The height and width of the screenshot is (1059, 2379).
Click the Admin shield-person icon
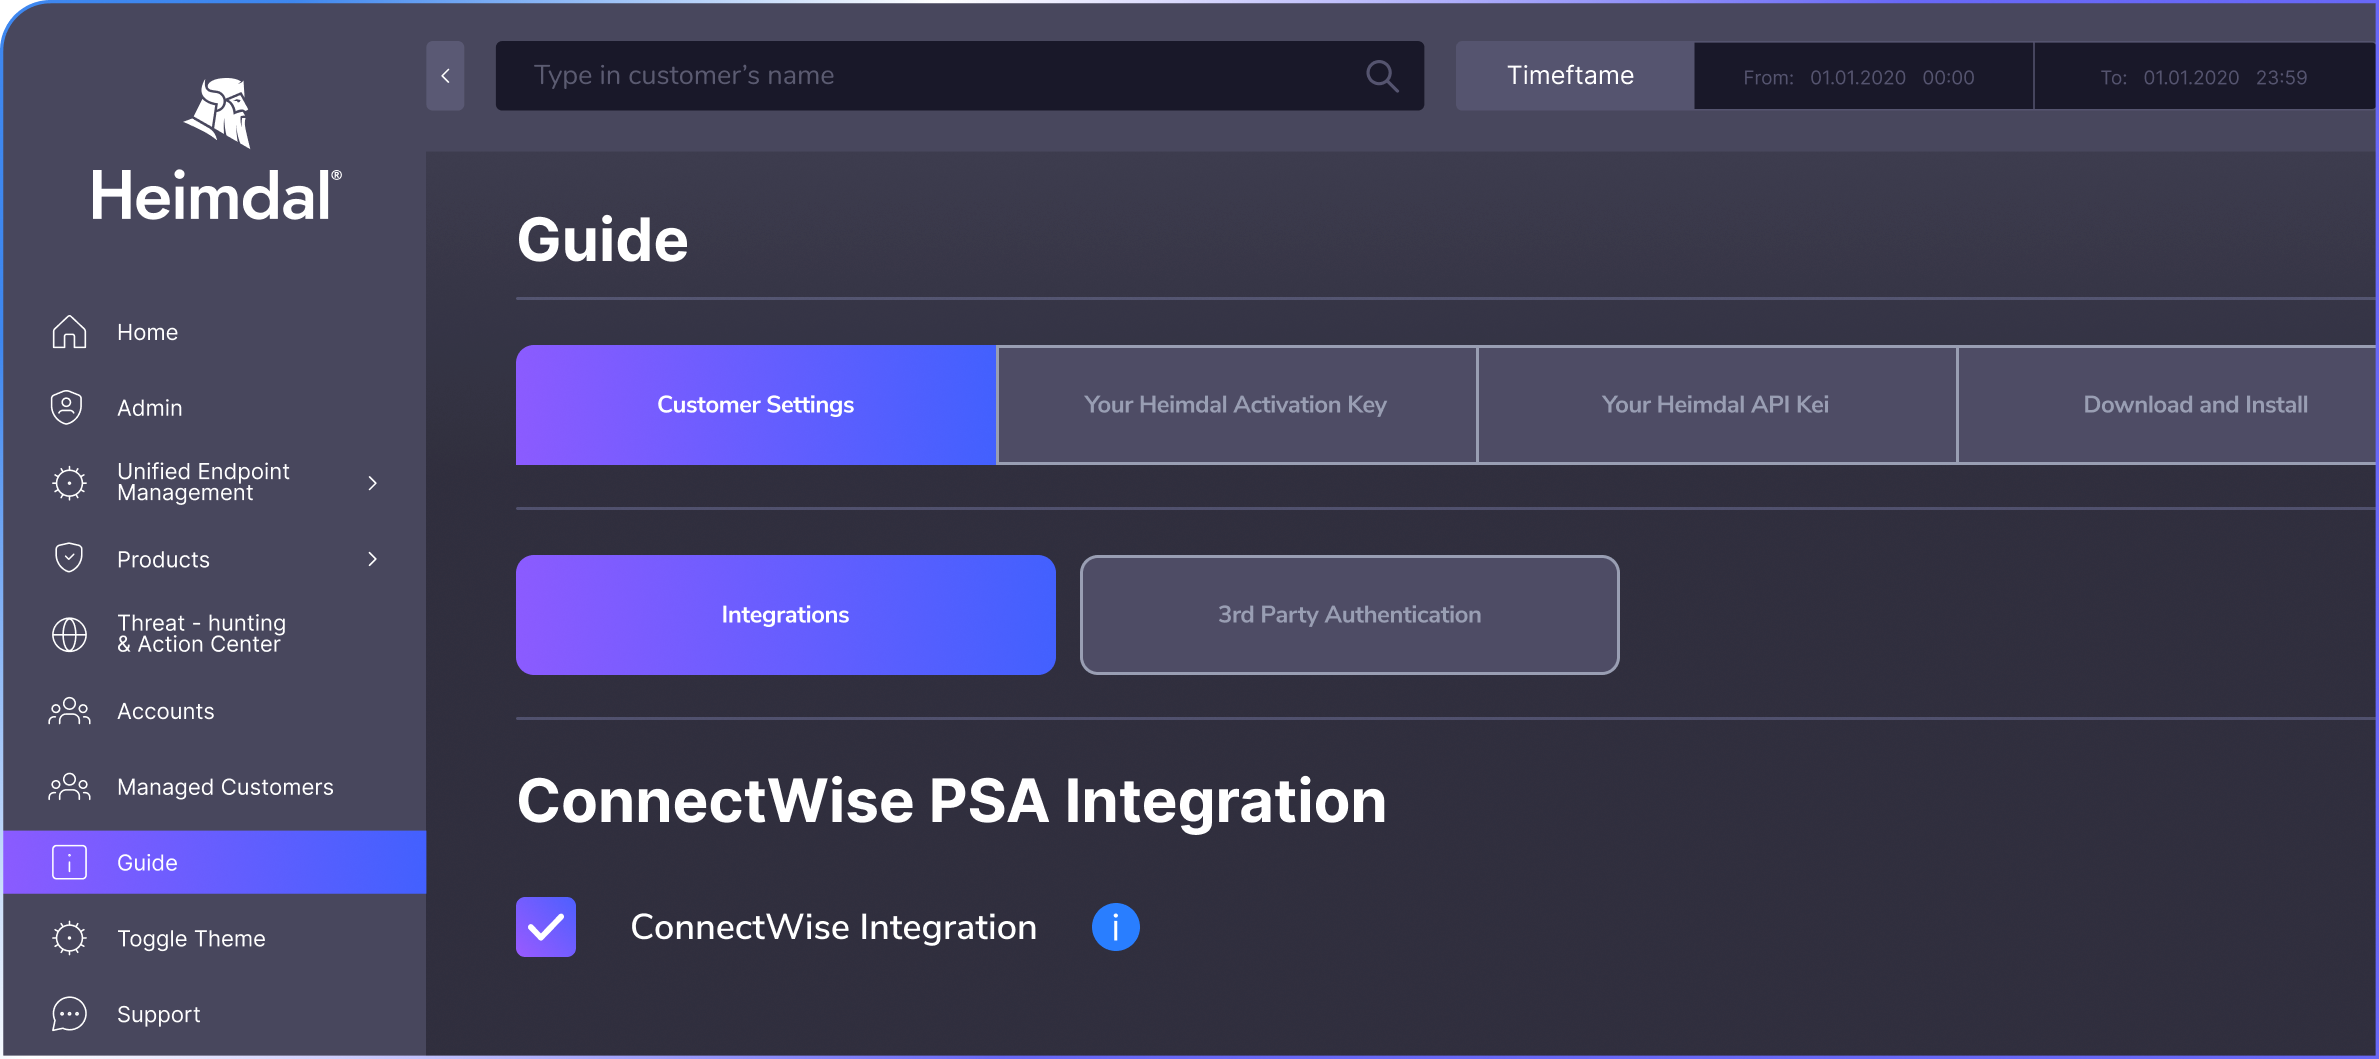(x=67, y=407)
